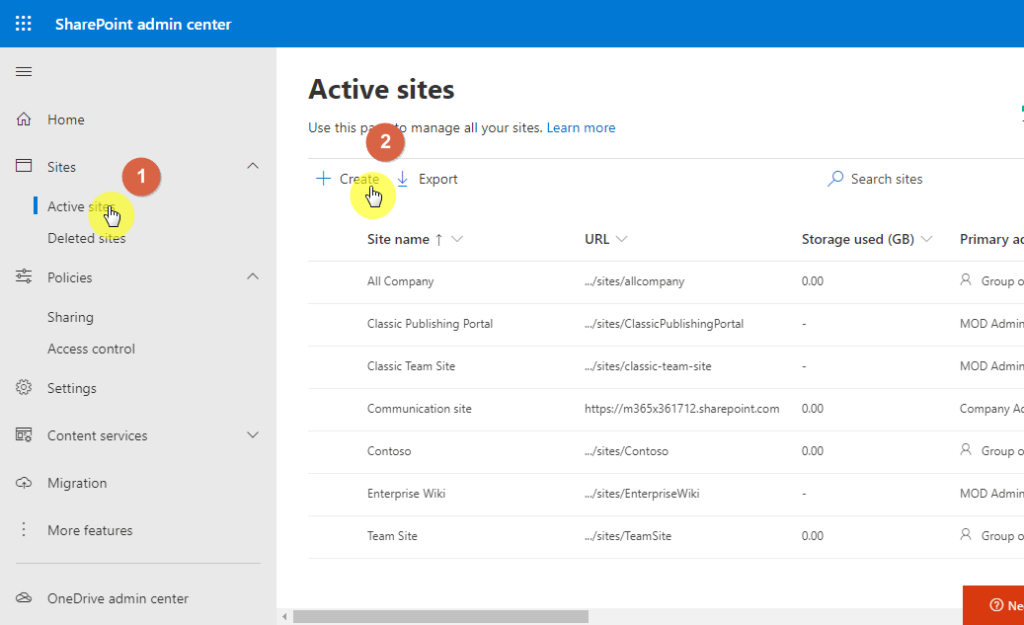Click the plus icon beside Create
The width and height of the screenshot is (1024, 625).
[323, 178]
